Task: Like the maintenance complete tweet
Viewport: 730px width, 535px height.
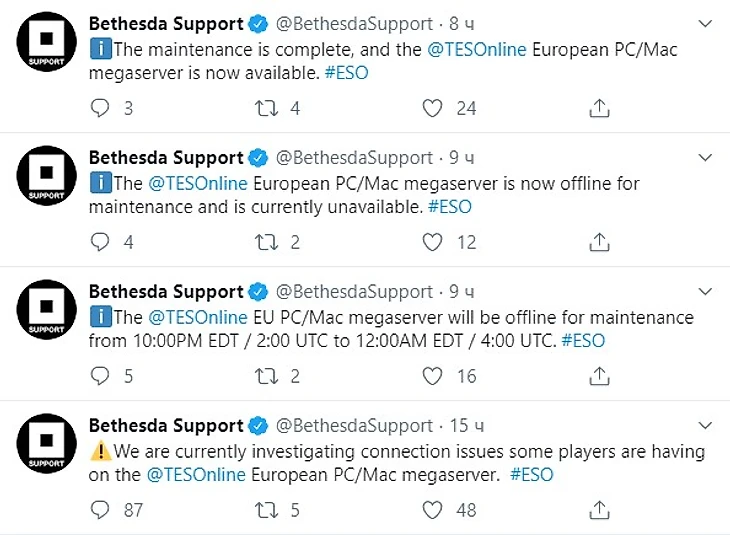Action: pyautogui.click(x=432, y=108)
